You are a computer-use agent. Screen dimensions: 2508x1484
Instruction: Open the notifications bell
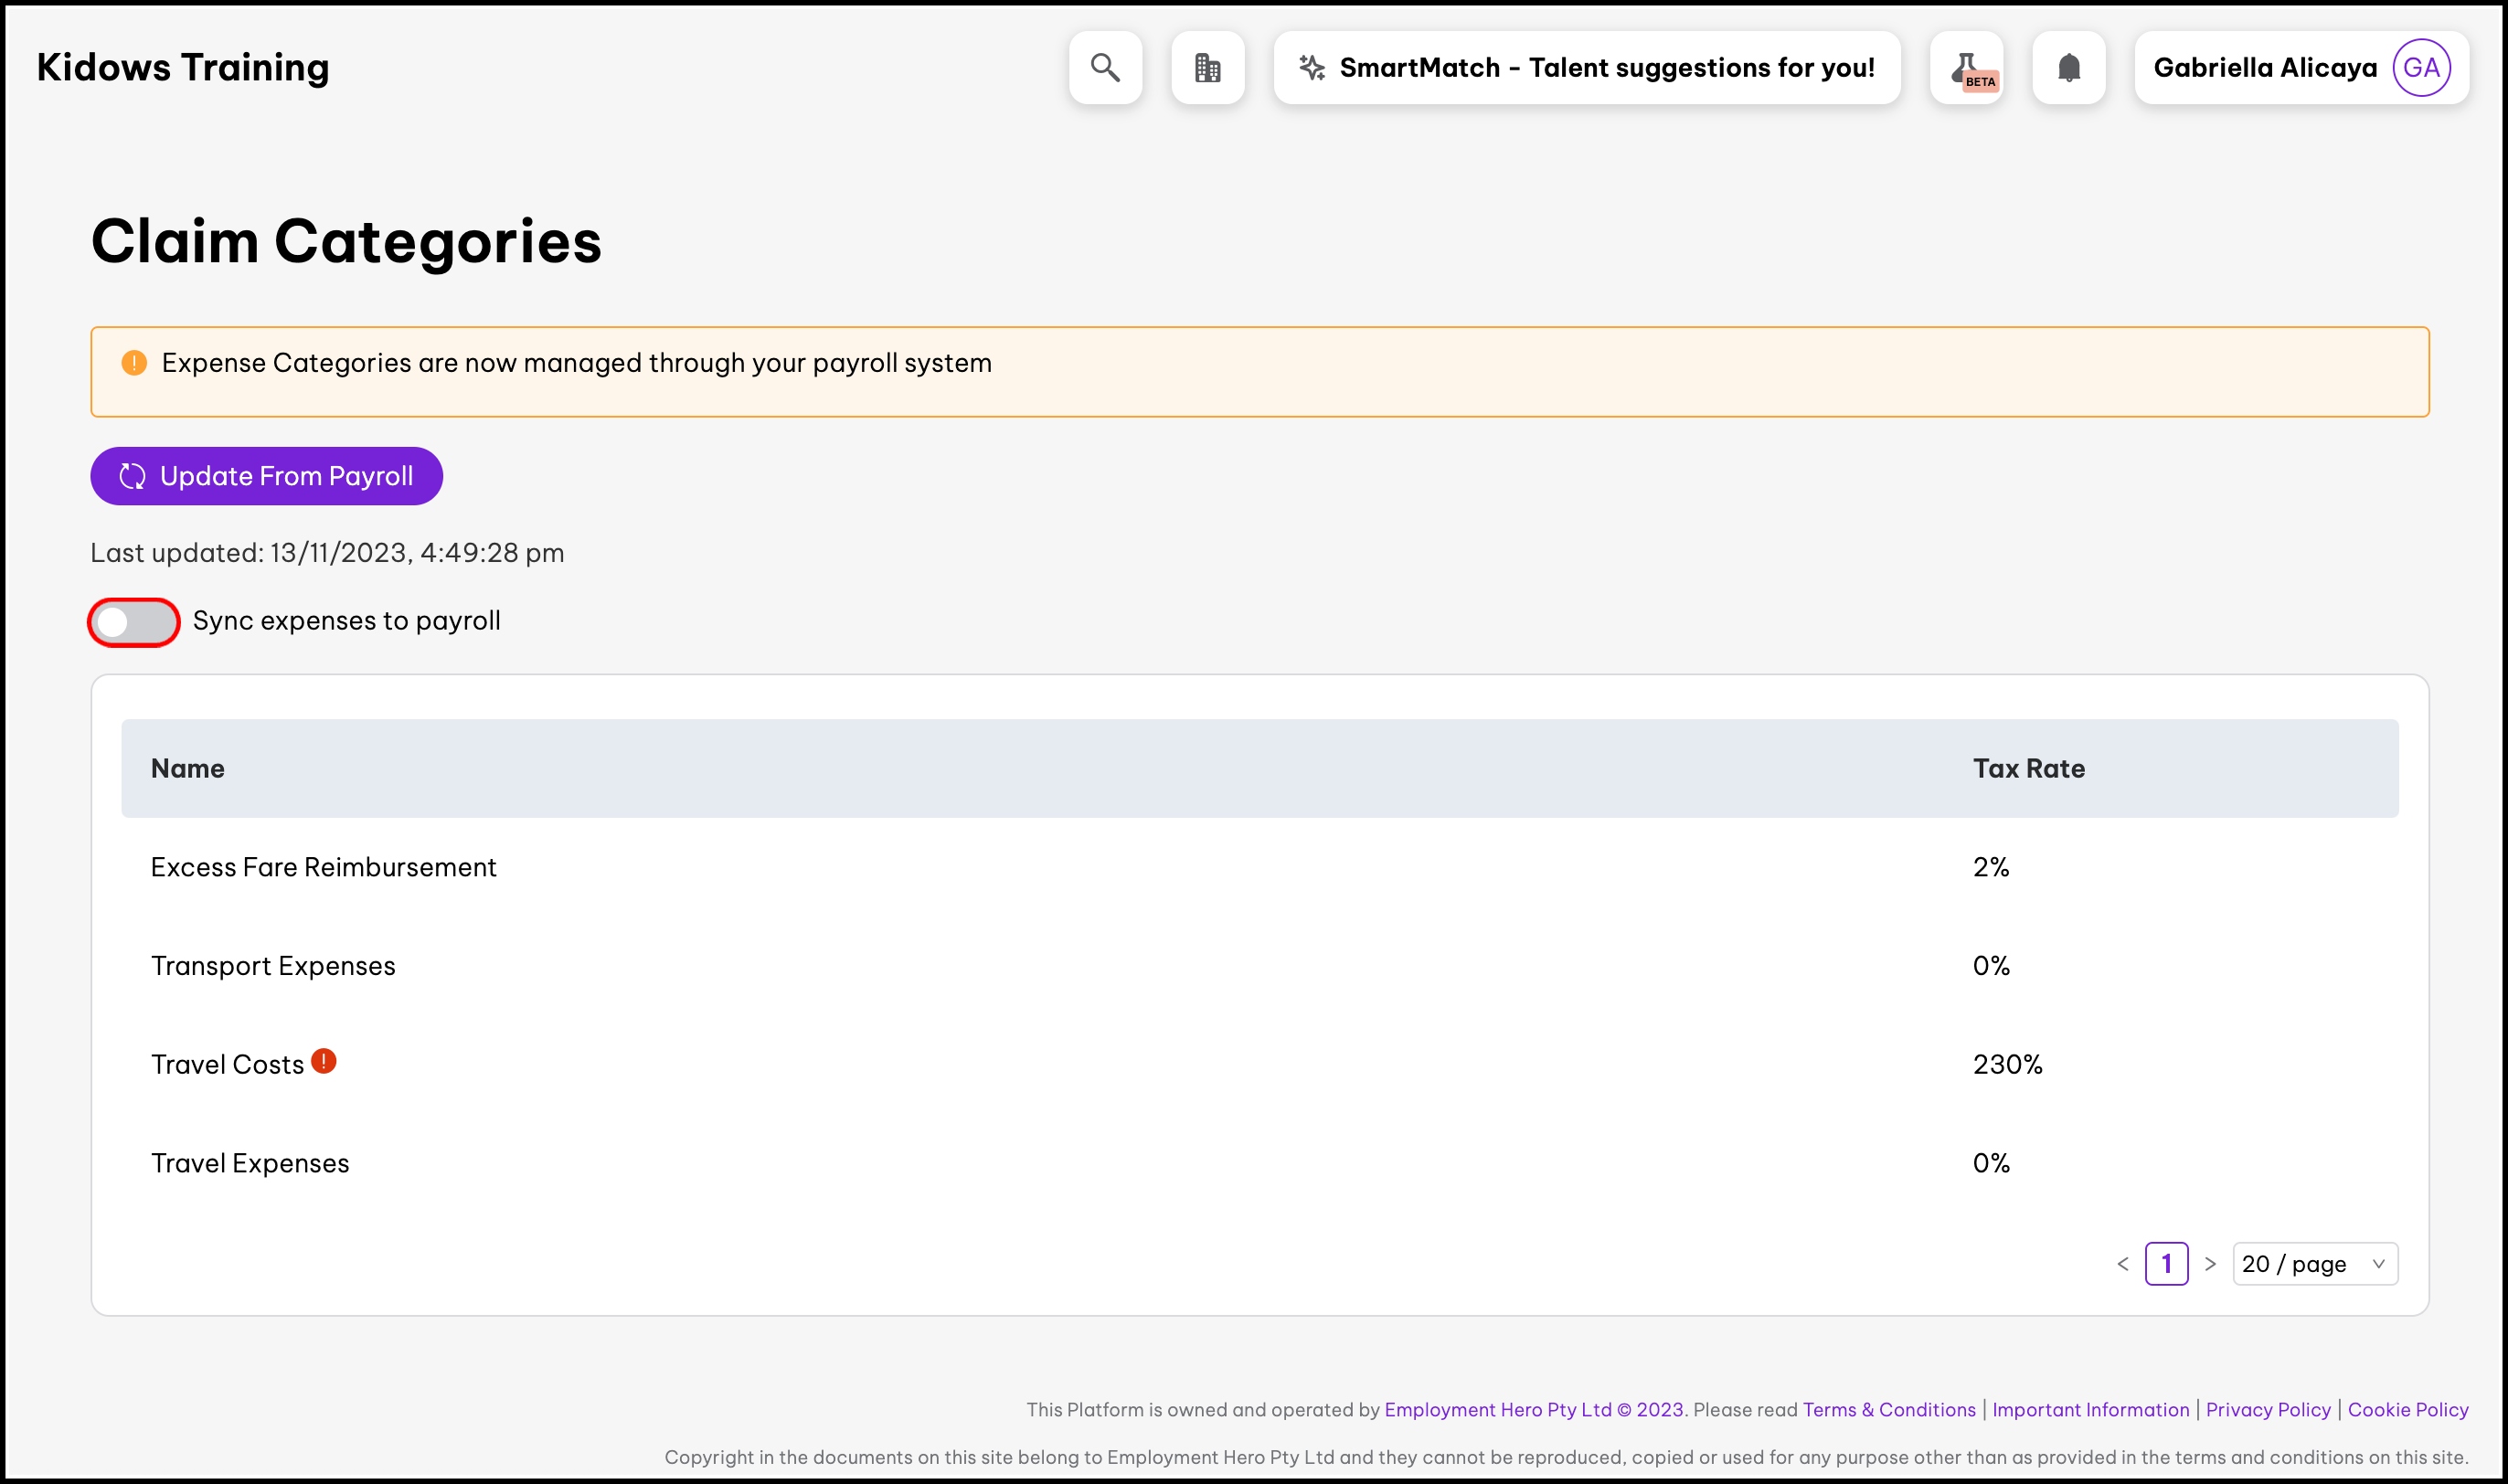pyautogui.click(x=2068, y=68)
